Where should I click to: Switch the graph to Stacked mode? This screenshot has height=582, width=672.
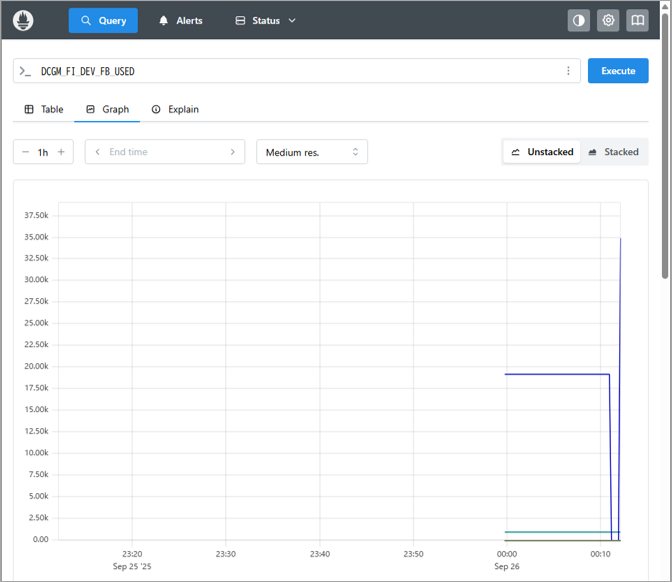(x=613, y=152)
